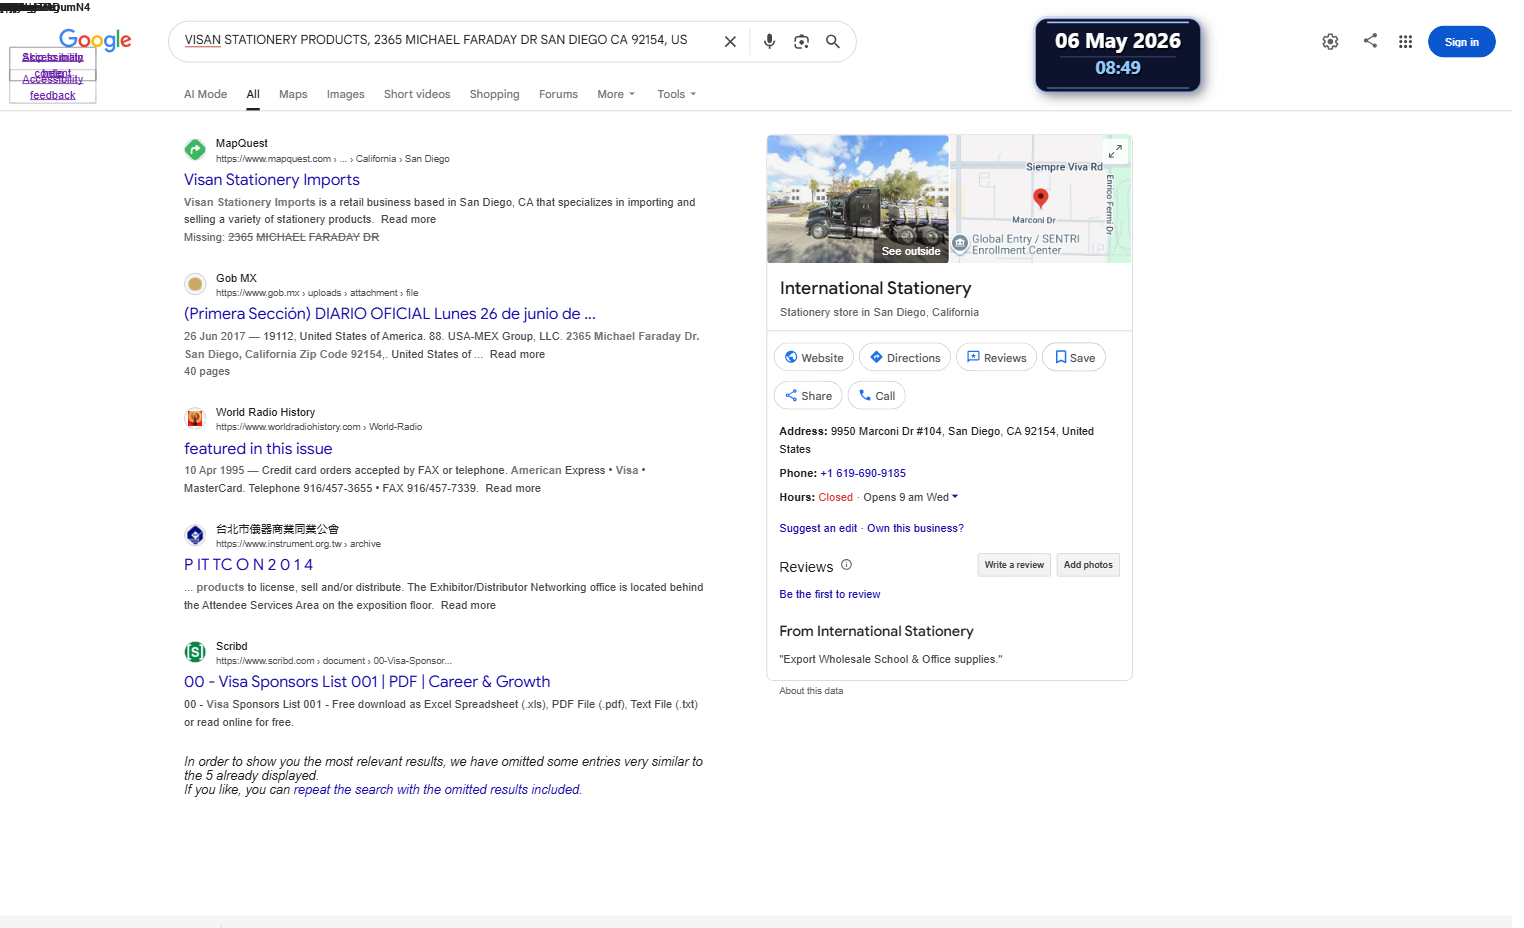This screenshot has width=1524, height=928.
Task: Open the Visan Stationery Imports result
Action: coord(272,180)
